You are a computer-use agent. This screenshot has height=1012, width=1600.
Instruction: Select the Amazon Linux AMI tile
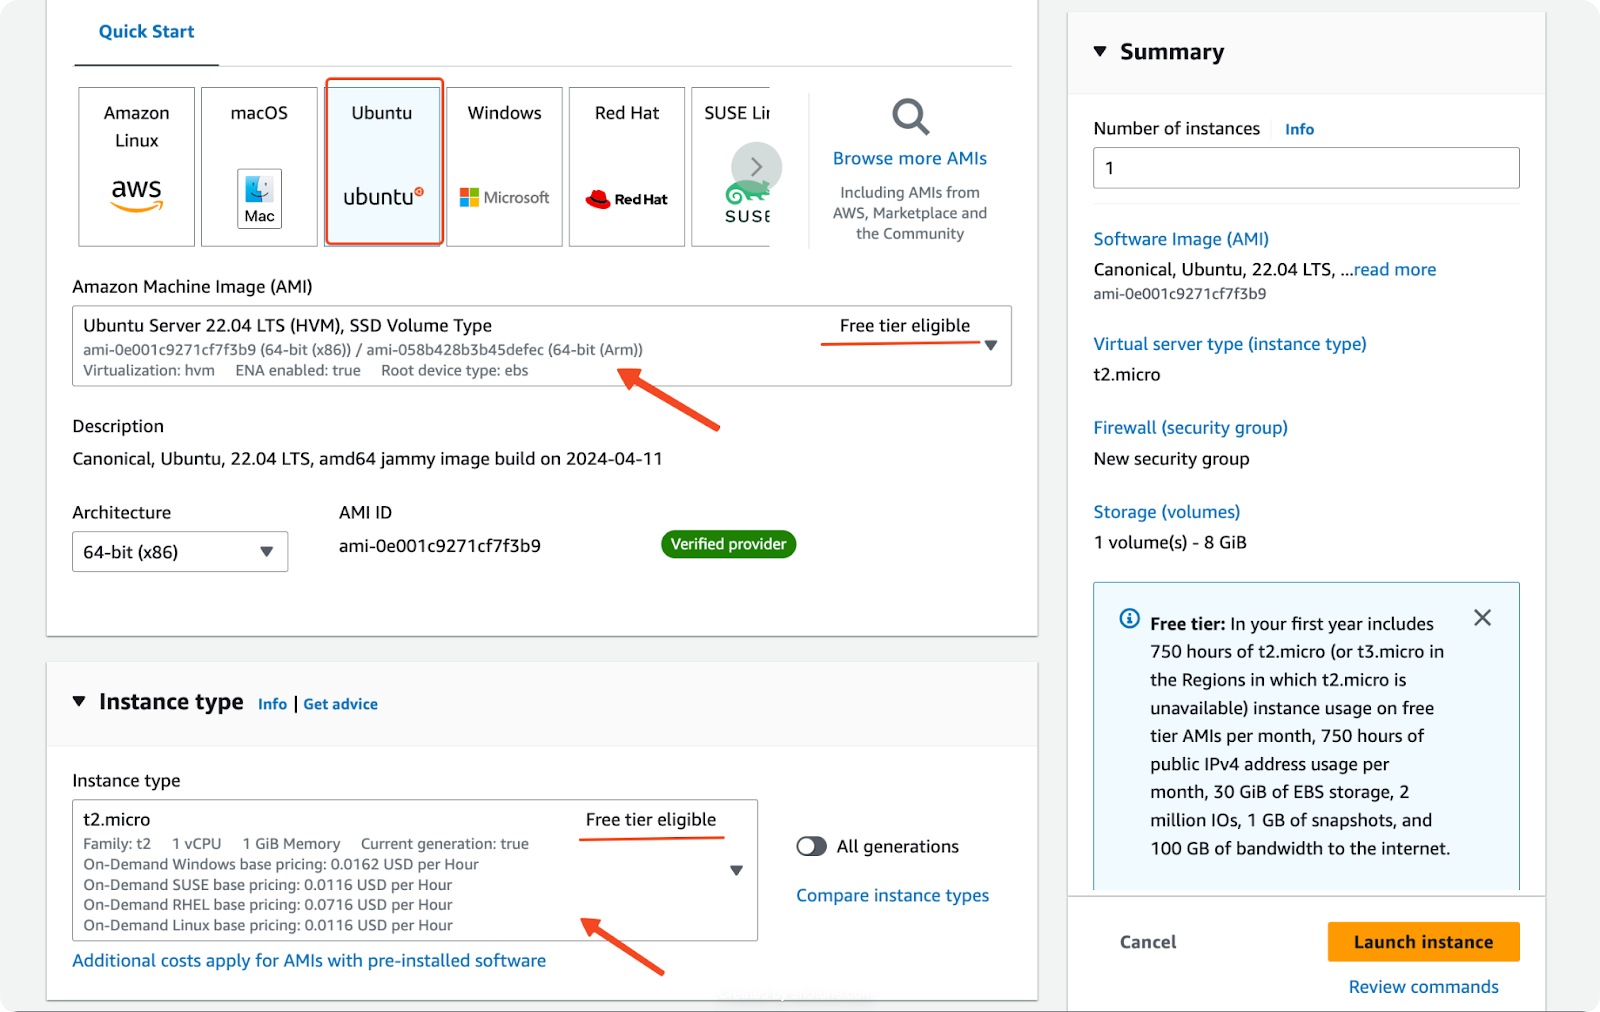click(137, 166)
